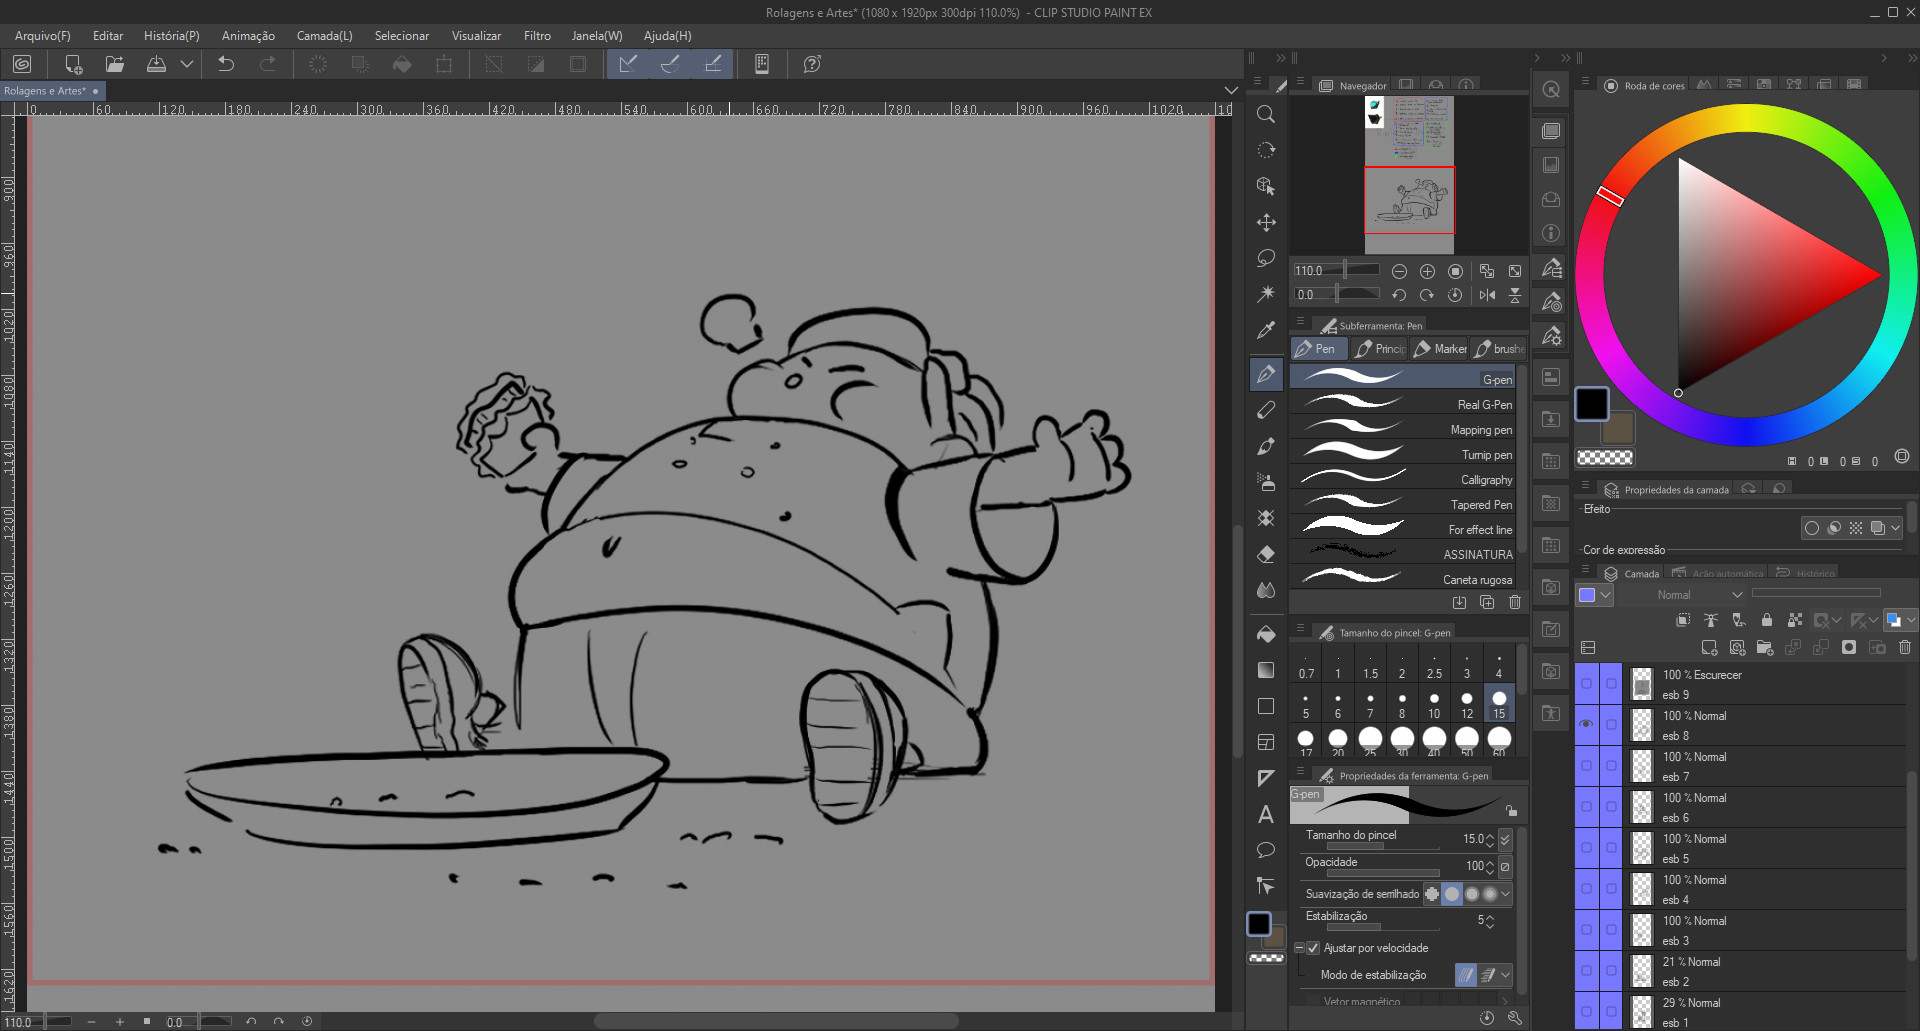Select the Airbrush tool
1920x1031 pixels.
(1266, 482)
